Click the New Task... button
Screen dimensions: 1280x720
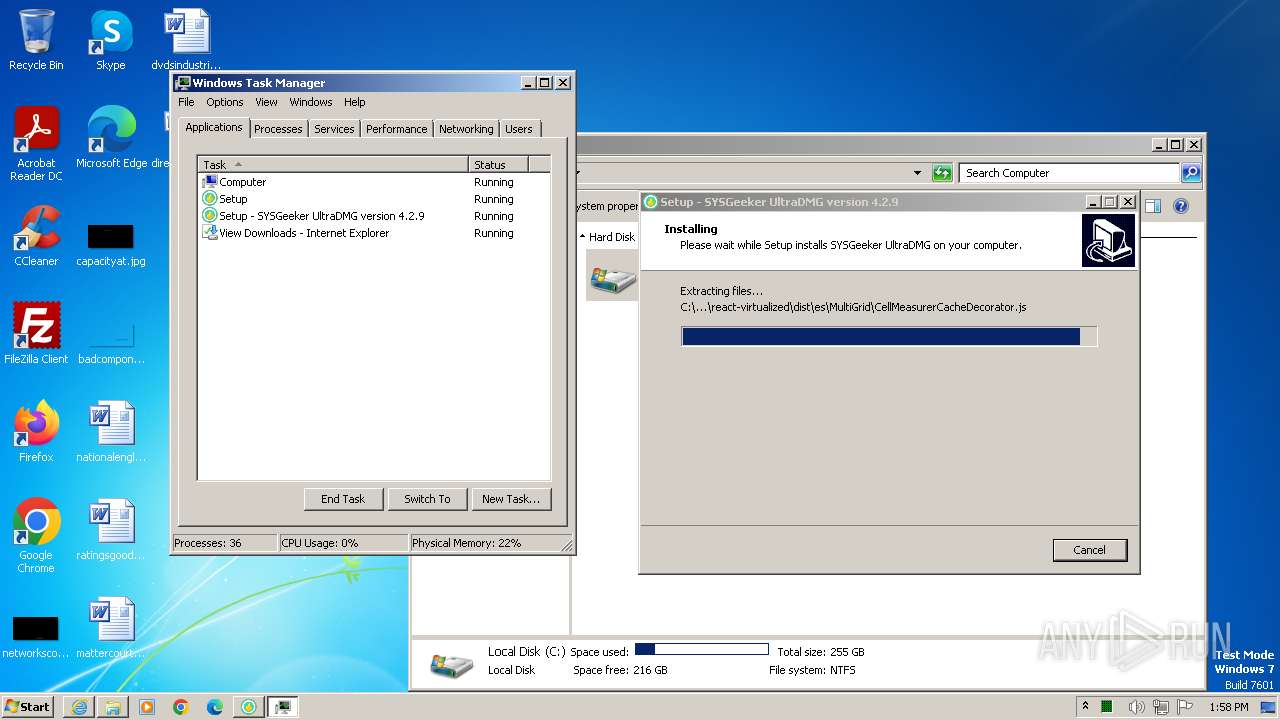pos(511,499)
